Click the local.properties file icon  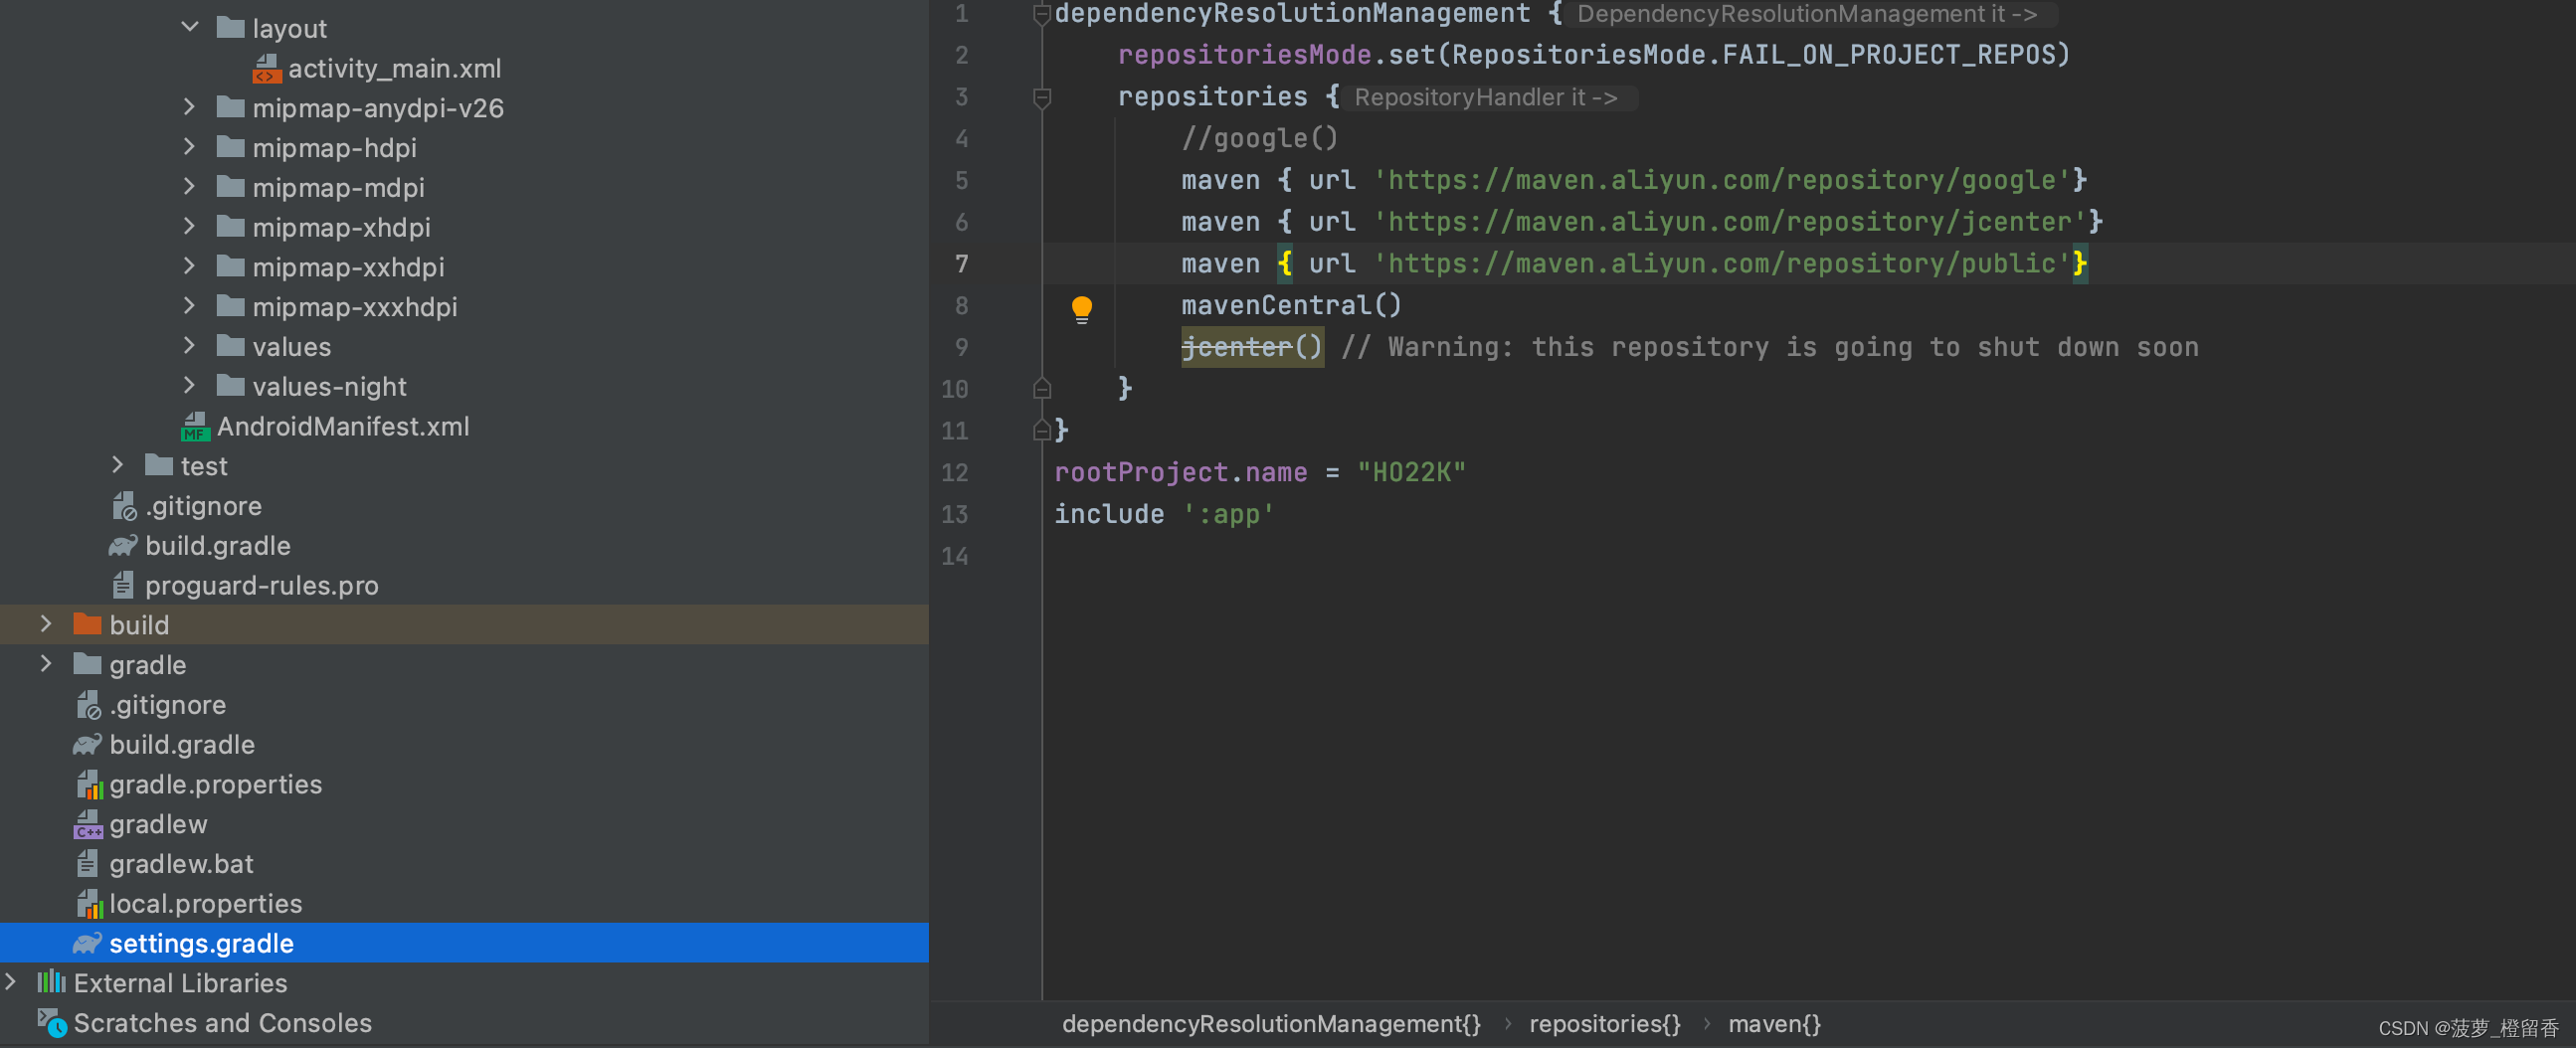[x=89, y=904]
